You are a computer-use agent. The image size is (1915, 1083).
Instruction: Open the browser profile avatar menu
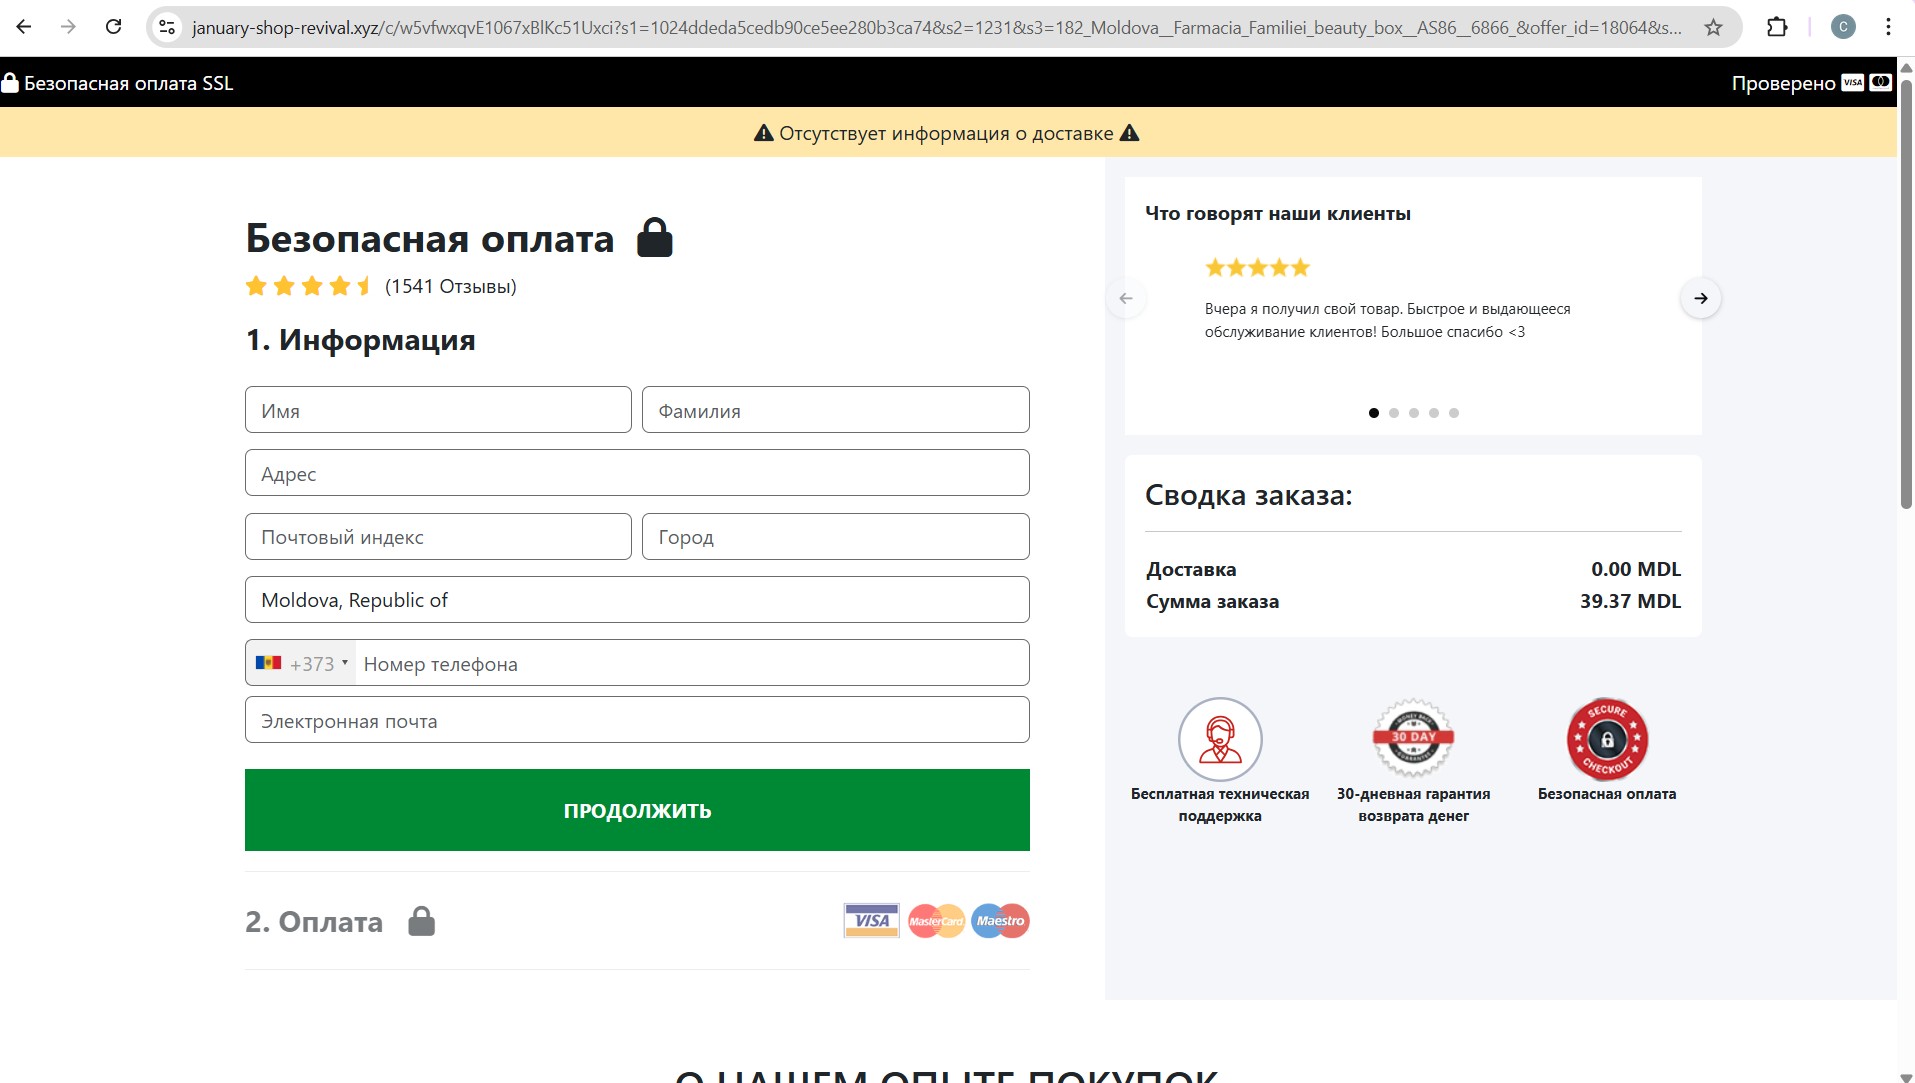[1843, 27]
